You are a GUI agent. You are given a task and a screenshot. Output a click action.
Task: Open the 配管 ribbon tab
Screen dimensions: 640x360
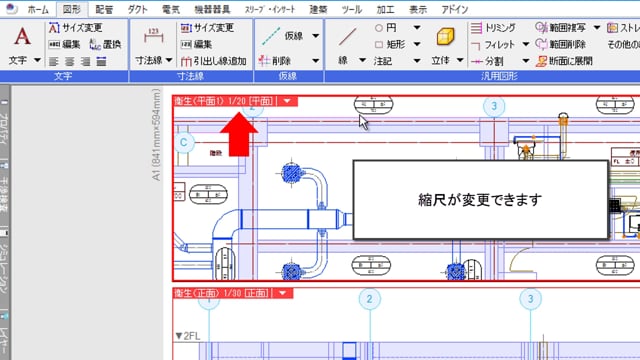click(x=104, y=9)
